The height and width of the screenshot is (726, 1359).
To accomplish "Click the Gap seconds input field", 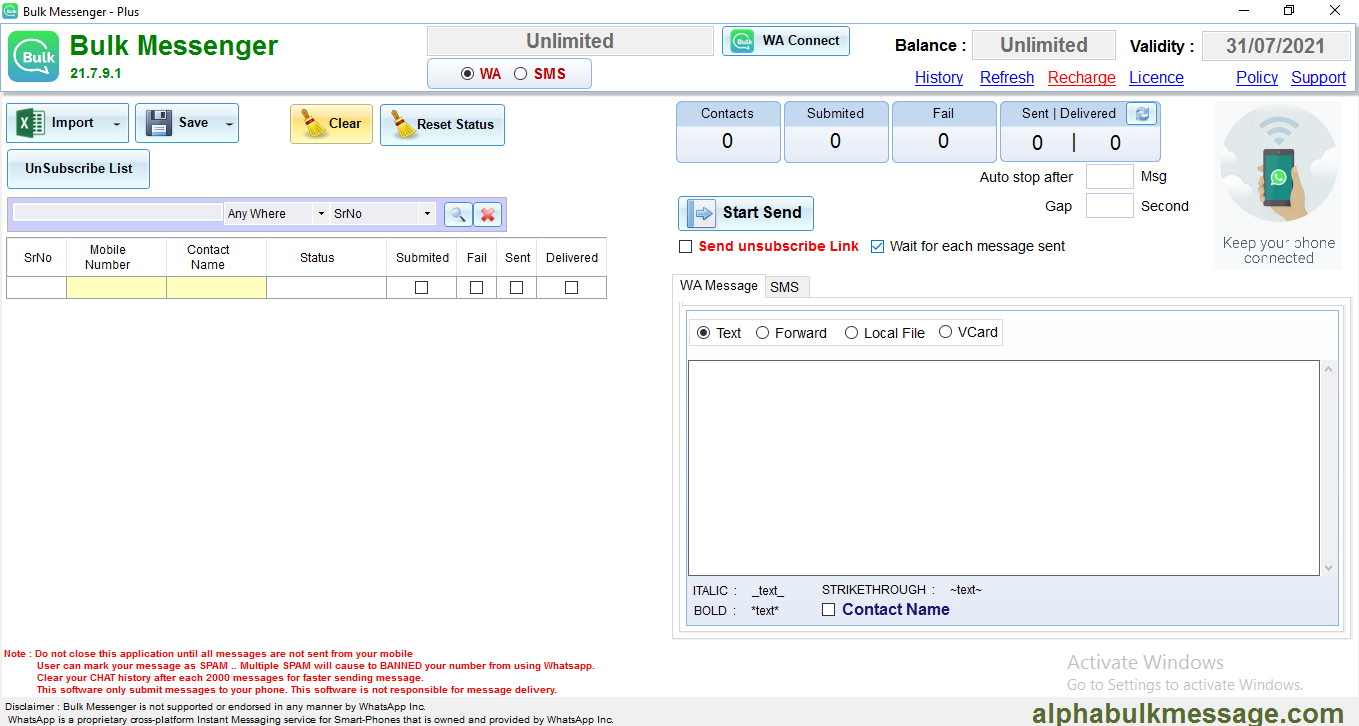I will [x=1109, y=206].
